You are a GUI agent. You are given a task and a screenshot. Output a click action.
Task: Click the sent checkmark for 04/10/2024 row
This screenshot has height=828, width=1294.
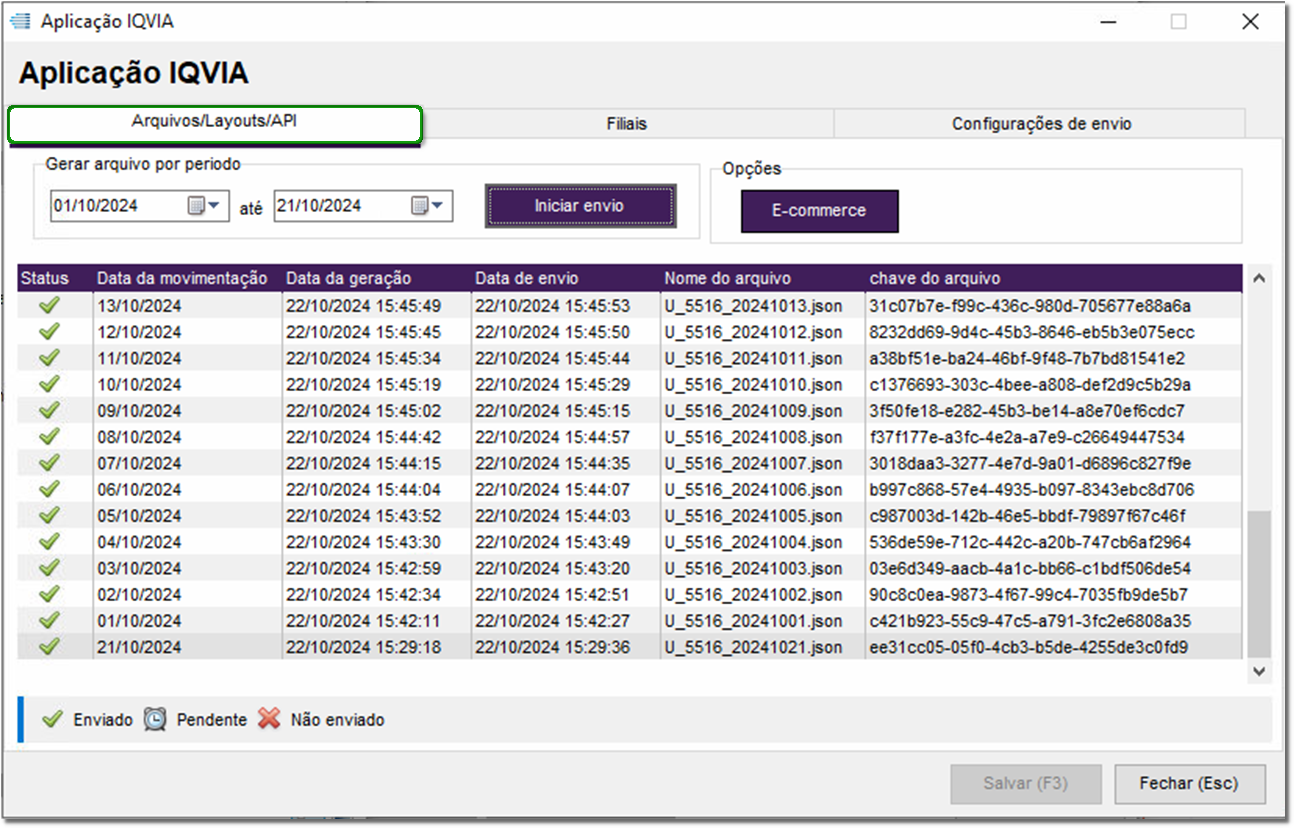coord(49,542)
